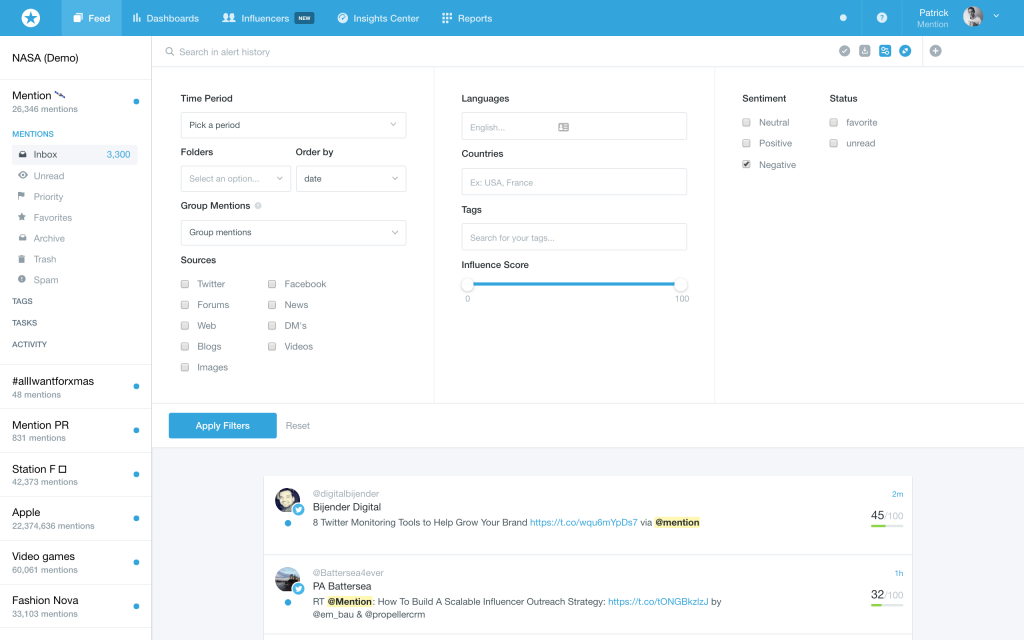The width and height of the screenshot is (1024, 640).
Task: Mark all as read checkmark icon
Action: [844, 51]
